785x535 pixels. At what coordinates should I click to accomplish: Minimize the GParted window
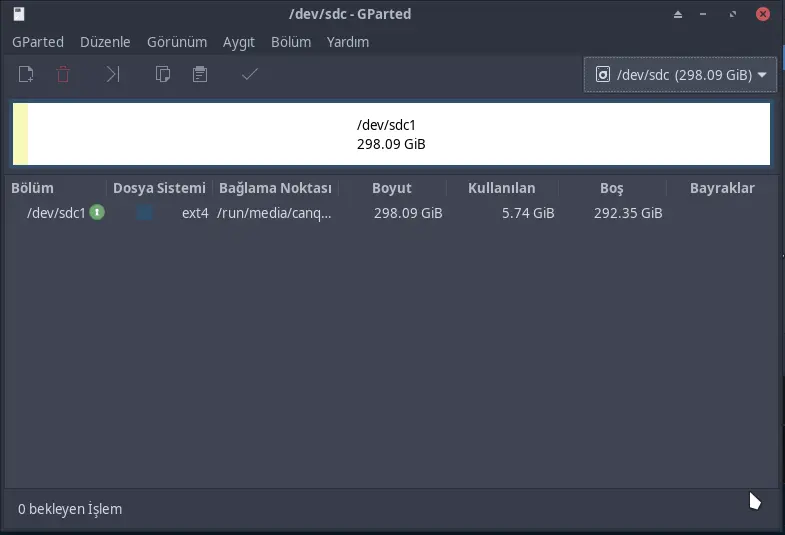[703, 15]
